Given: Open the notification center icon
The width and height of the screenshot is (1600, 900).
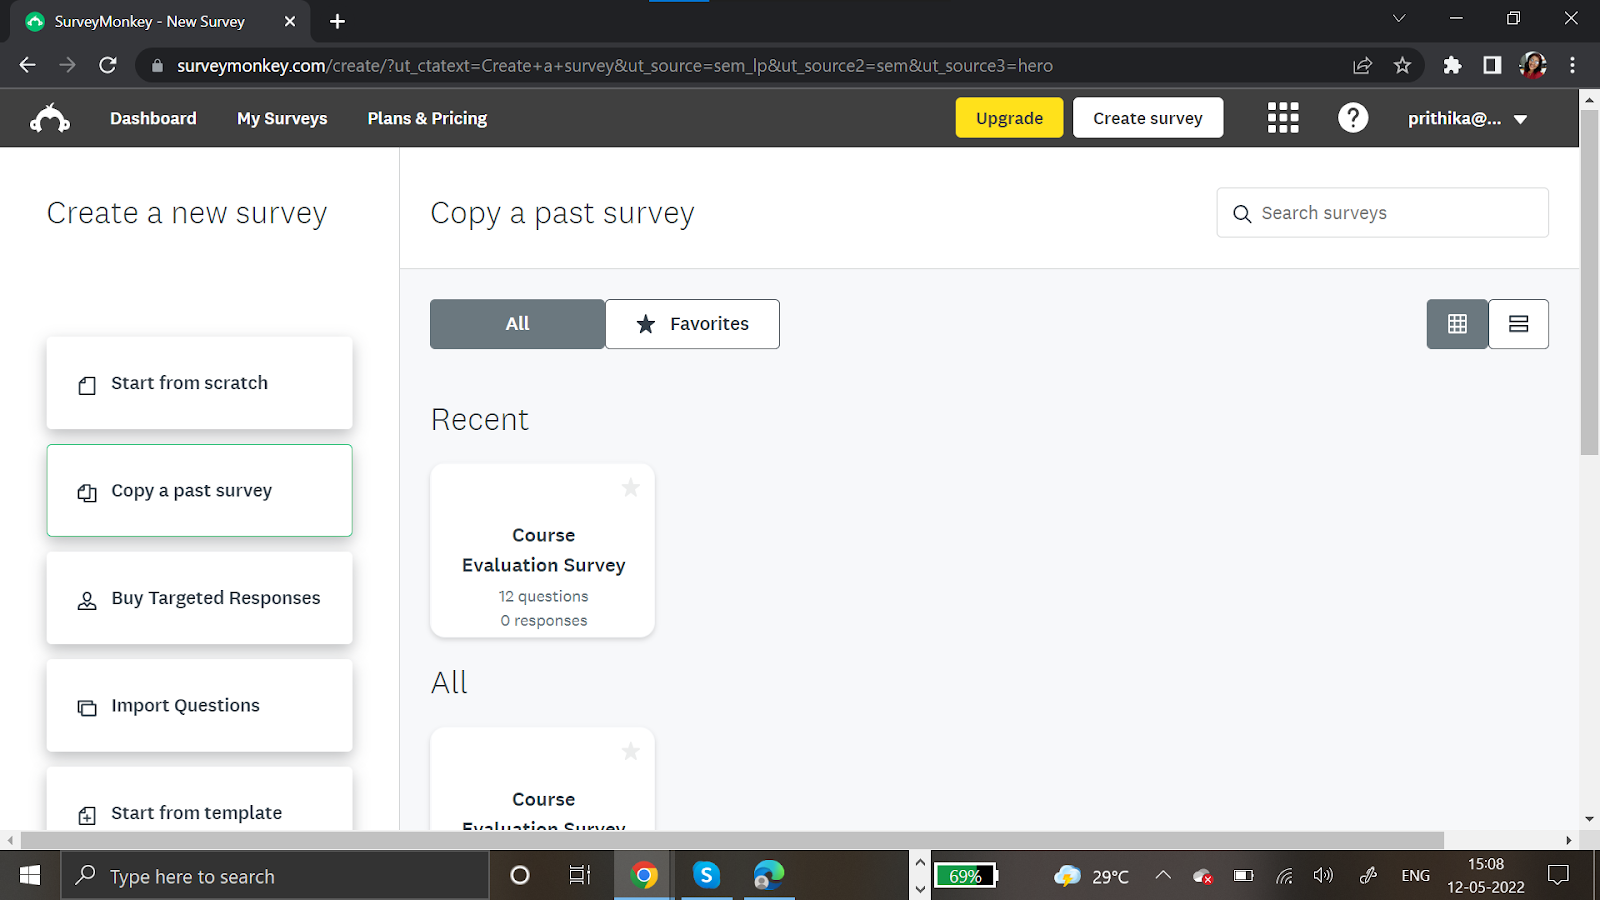Looking at the screenshot, I should point(1558,876).
